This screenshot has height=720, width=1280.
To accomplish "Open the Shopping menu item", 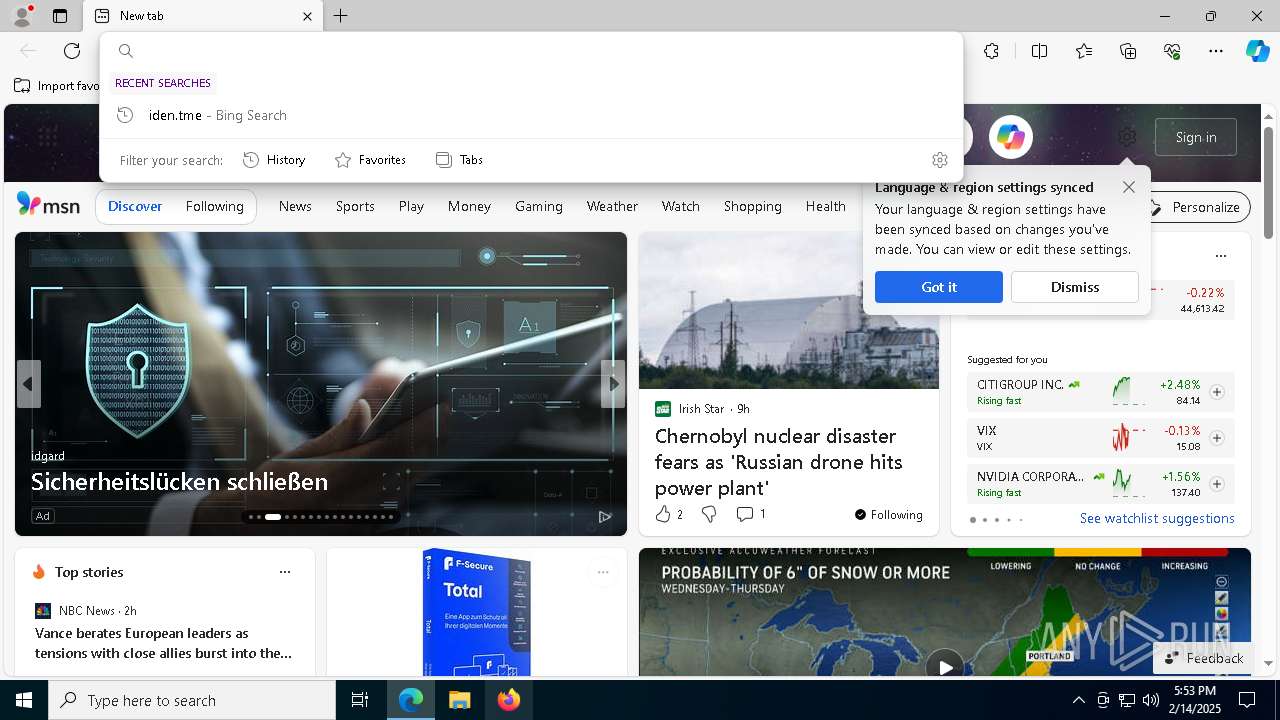I will coord(753,206).
